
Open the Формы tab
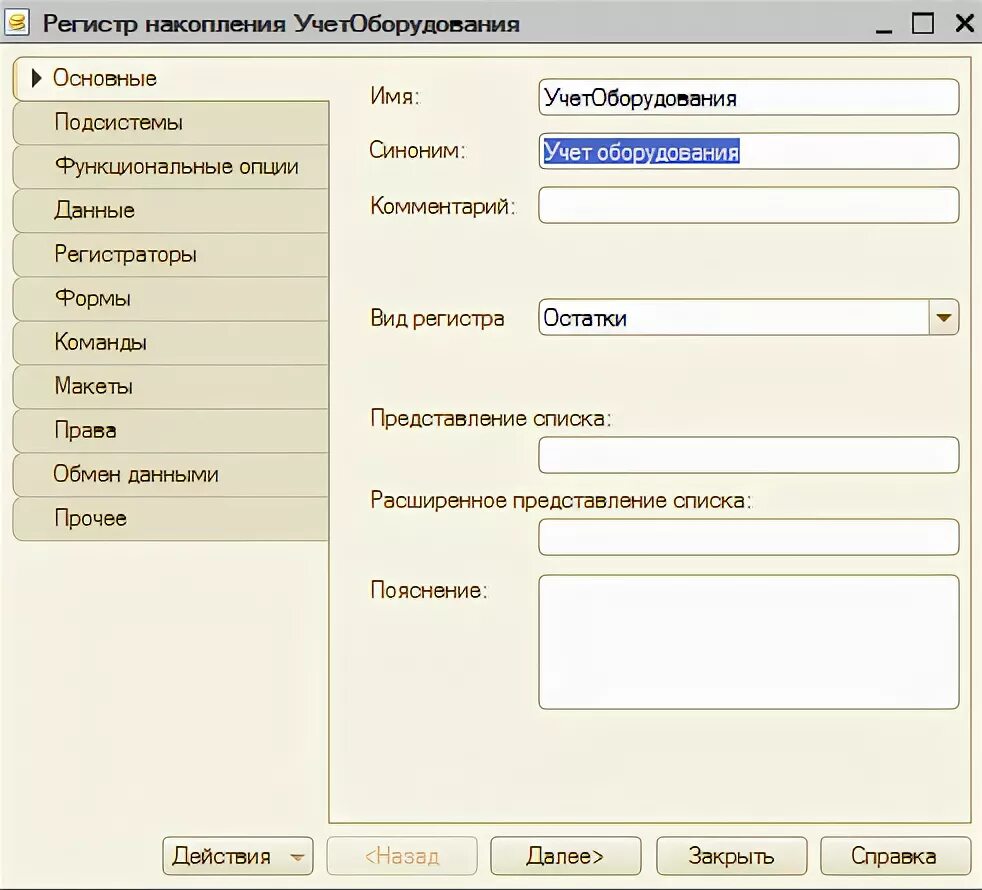pos(171,299)
